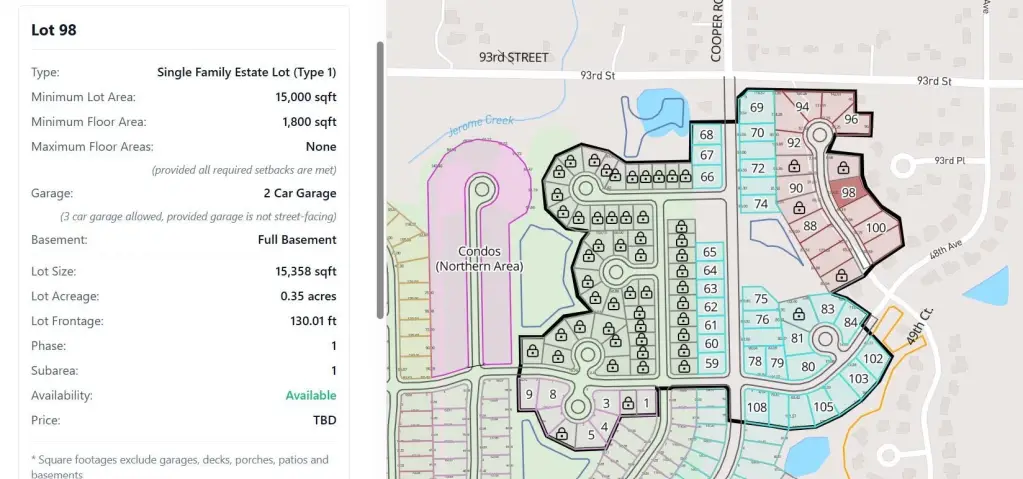1023x479 pixels.
Task: Open lot 59 details
Action: point(711,363)
